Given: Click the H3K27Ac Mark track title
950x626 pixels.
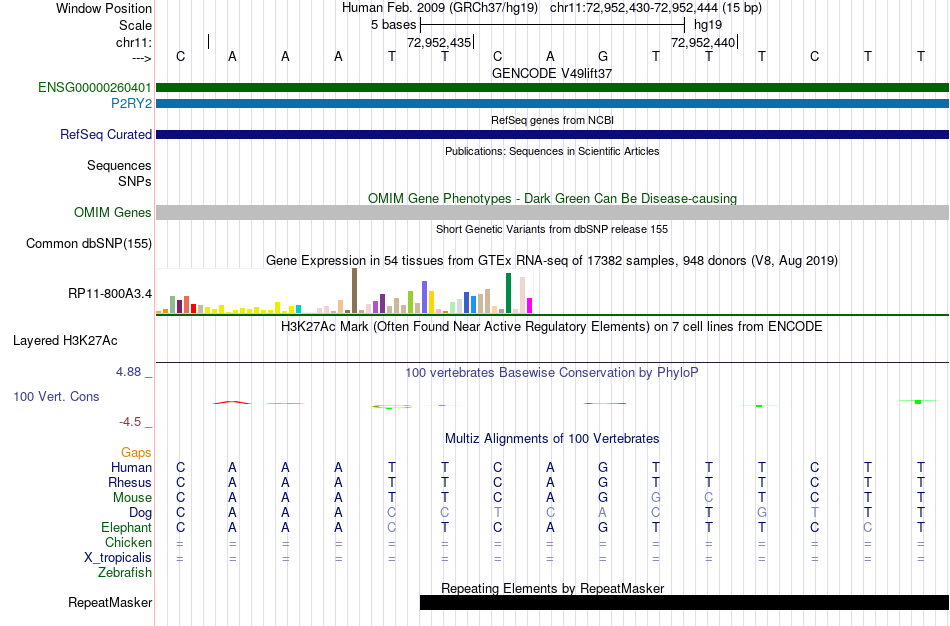Looking at the screenshot, I should tap(552, 327).
